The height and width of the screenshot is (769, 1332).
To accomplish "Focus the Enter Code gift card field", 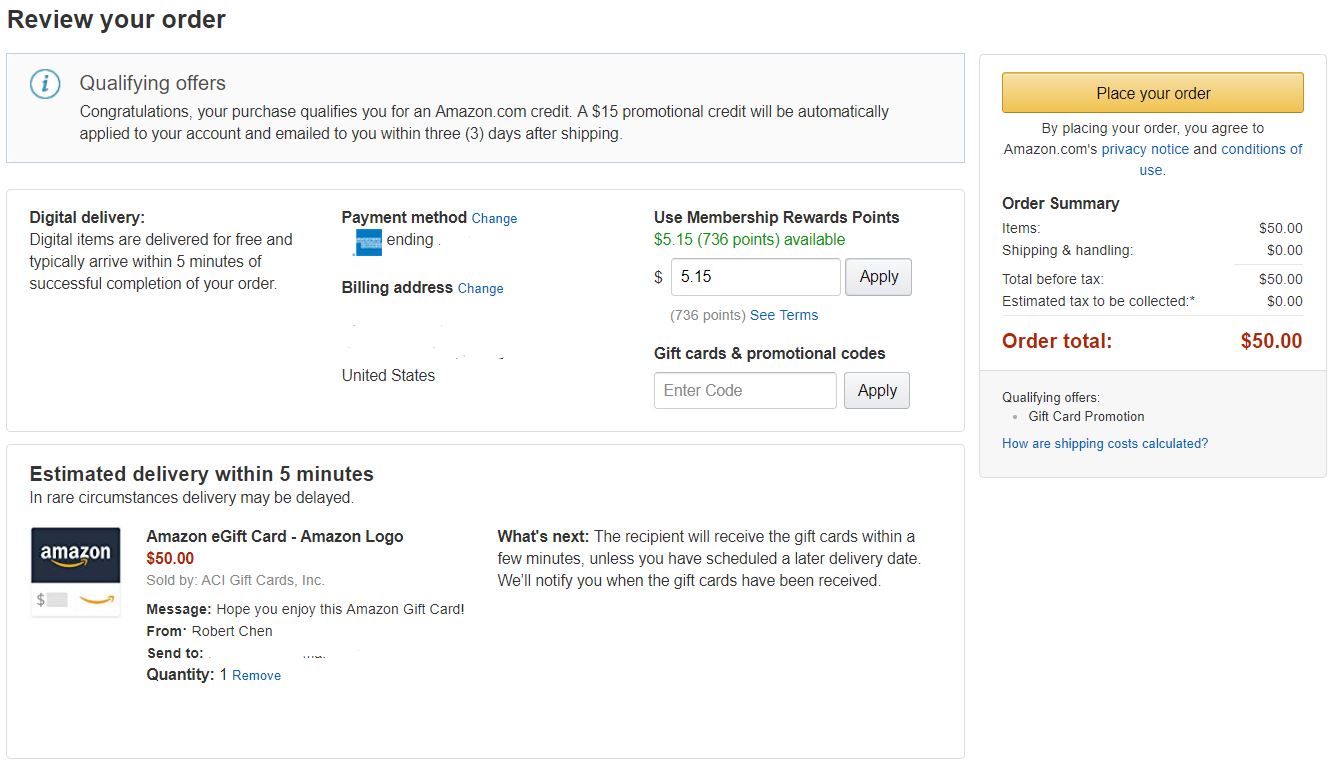I will click(x=744, y=391).
